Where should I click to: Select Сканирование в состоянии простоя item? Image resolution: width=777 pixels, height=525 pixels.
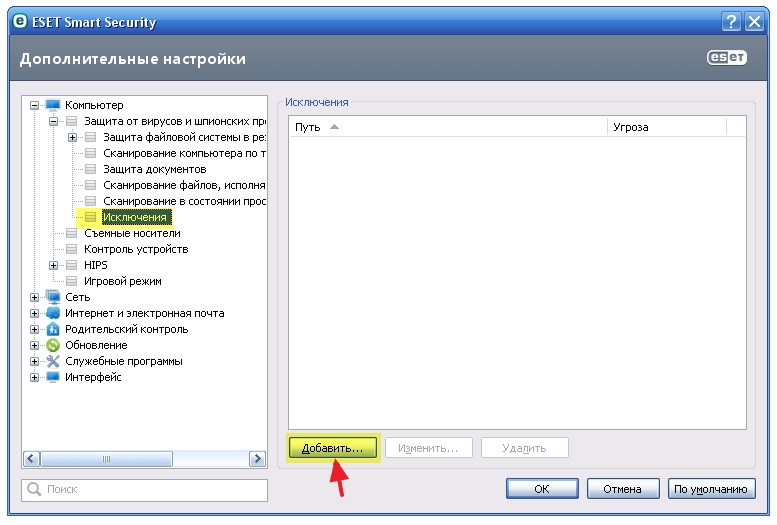point(184,201)
